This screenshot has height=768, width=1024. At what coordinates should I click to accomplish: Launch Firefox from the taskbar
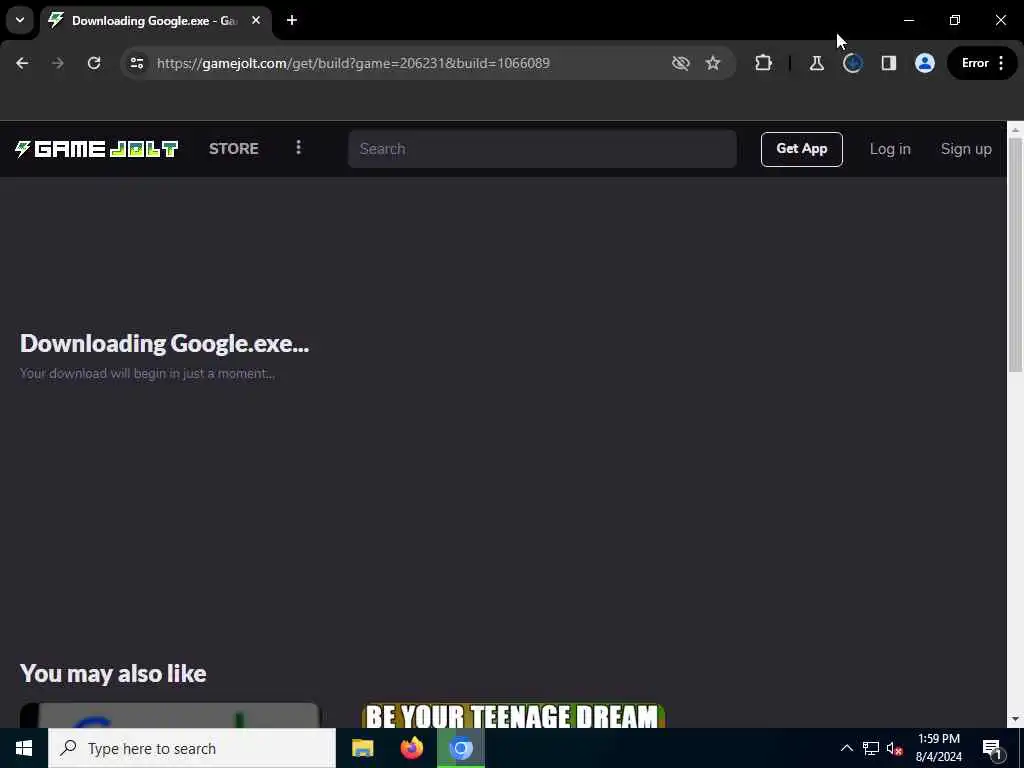tap(411, 748)
